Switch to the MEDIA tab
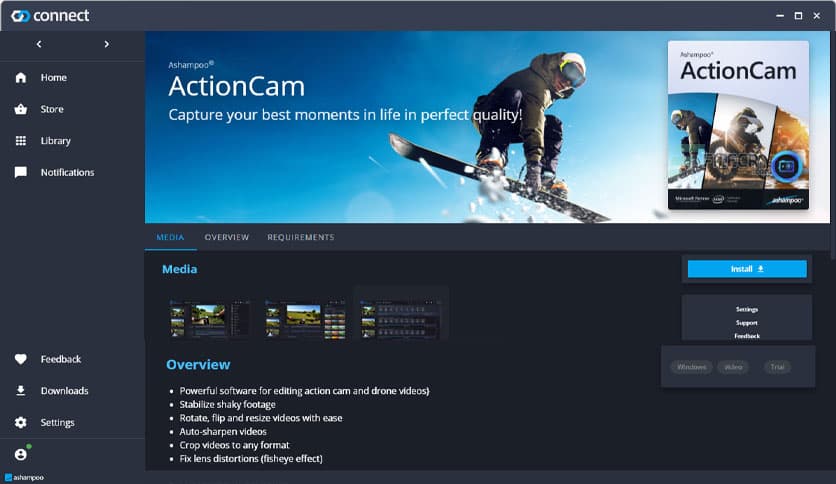This screenshot has height=484, width=836. pos(171,237)
